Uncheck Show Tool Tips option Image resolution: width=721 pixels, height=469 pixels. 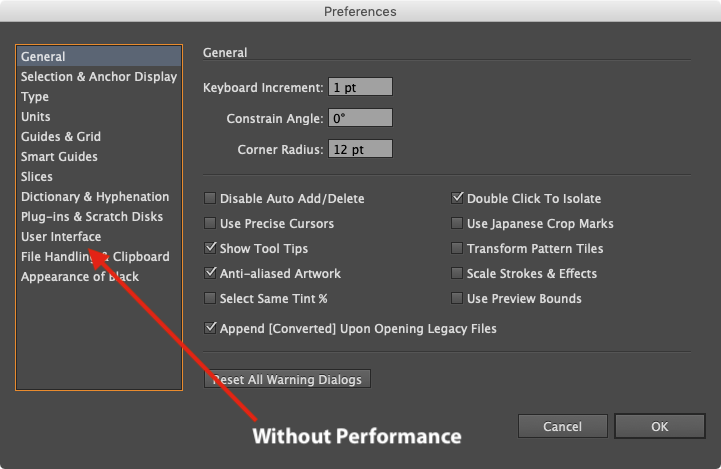pos(210,249)
